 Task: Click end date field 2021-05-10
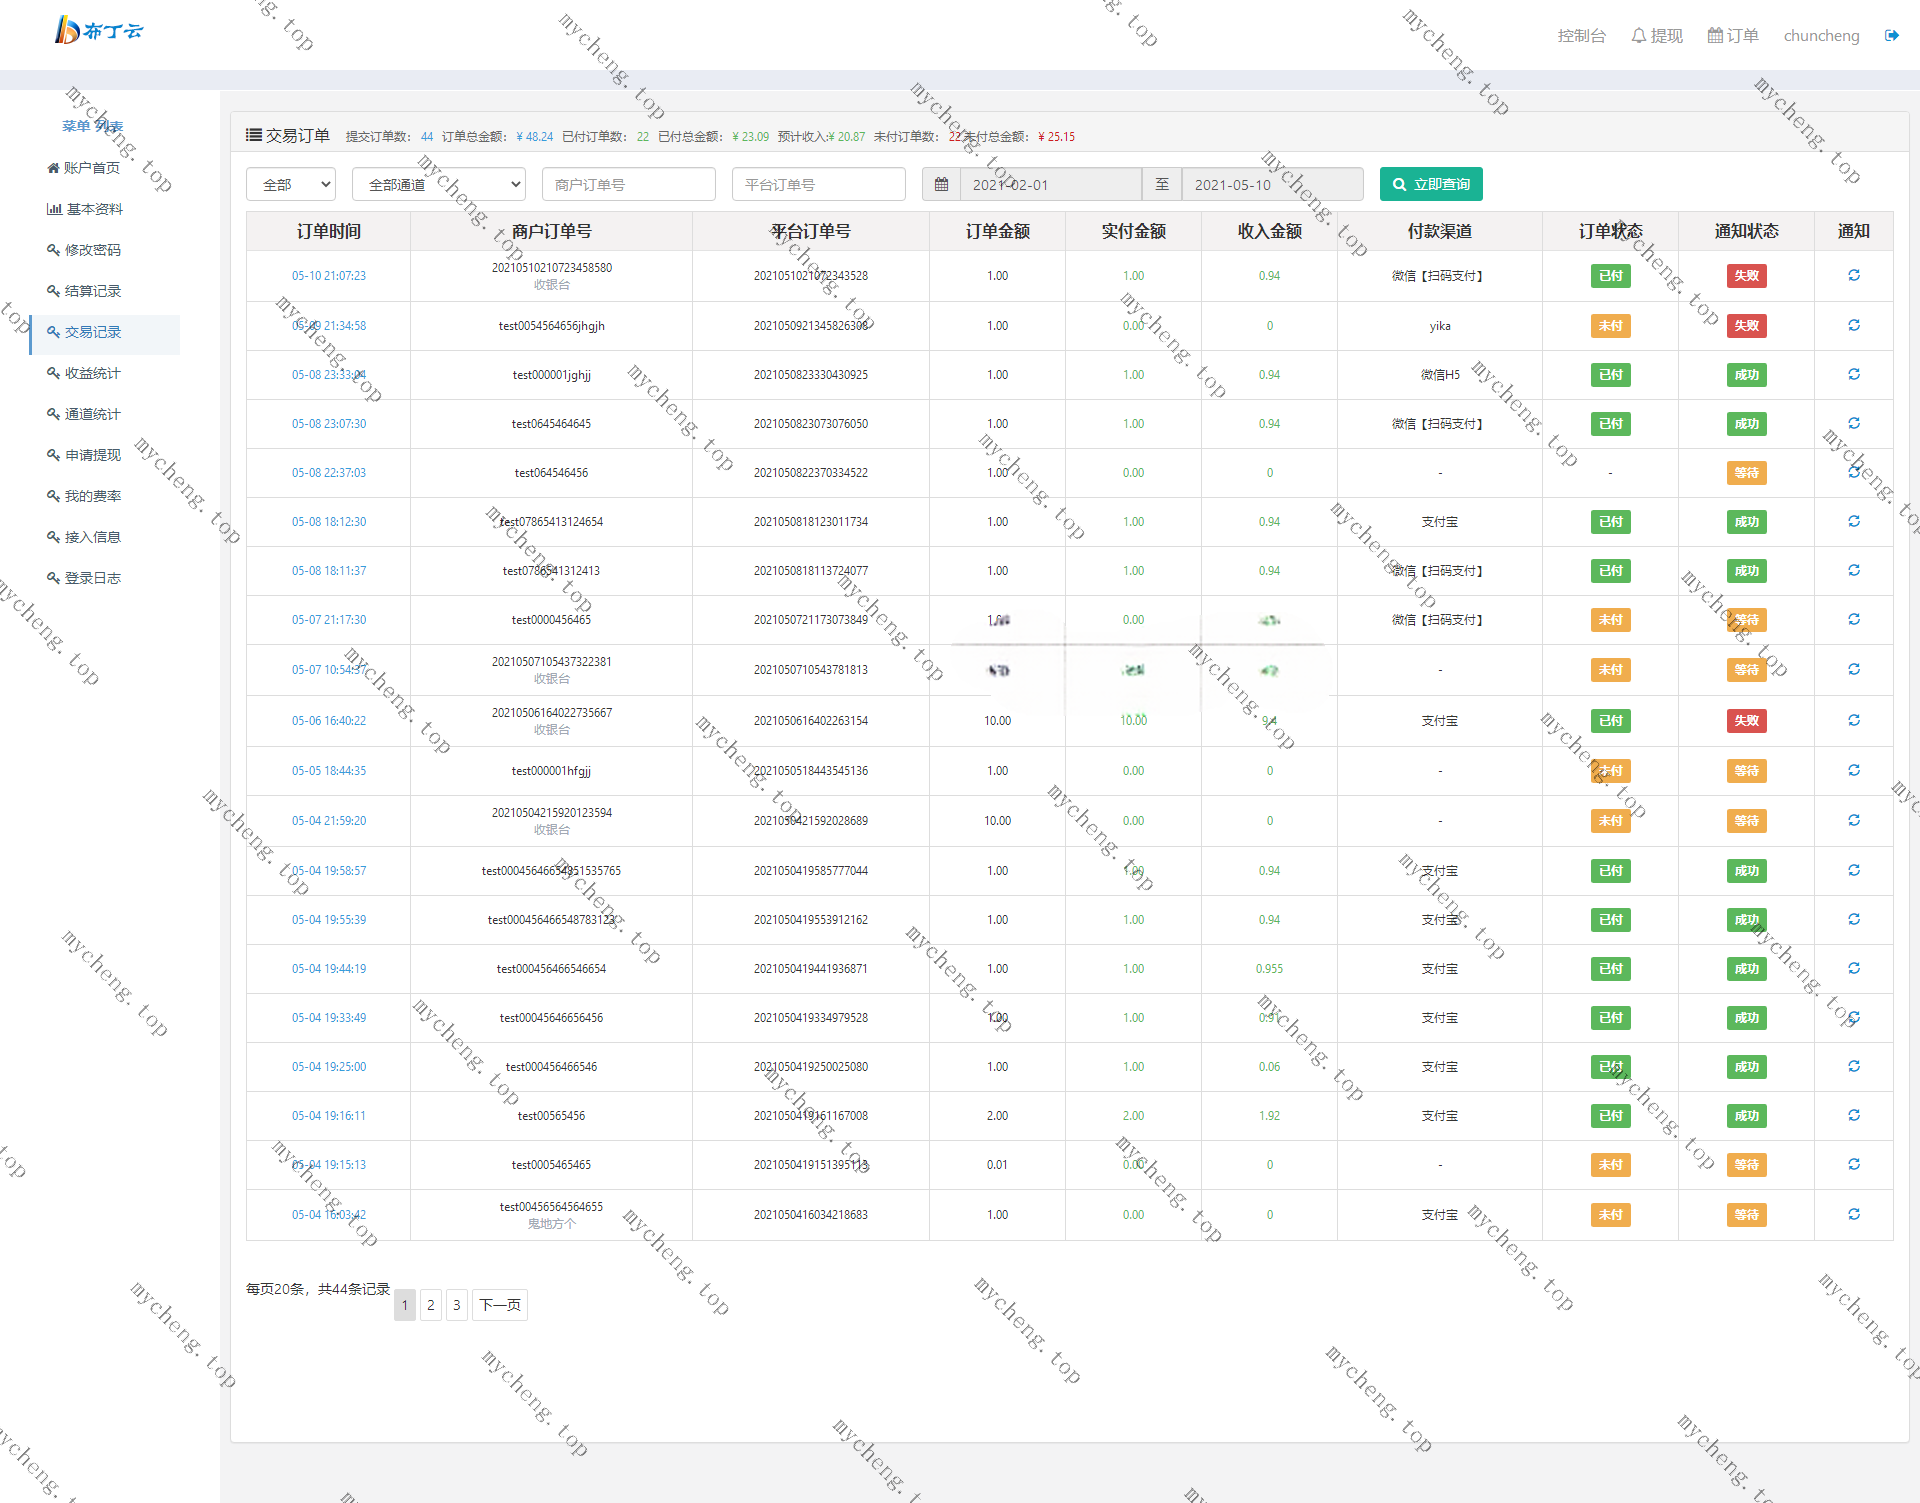1273,184
